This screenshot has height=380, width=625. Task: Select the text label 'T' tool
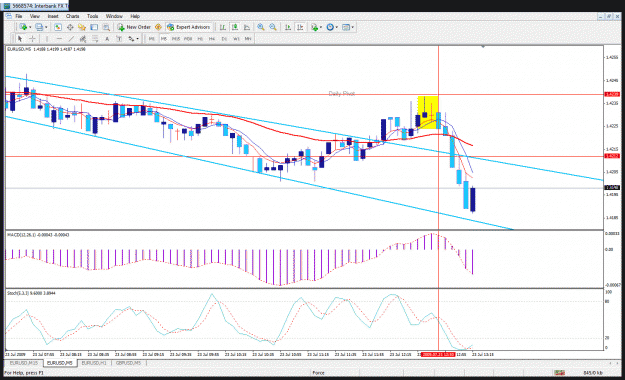pos(119,39)
